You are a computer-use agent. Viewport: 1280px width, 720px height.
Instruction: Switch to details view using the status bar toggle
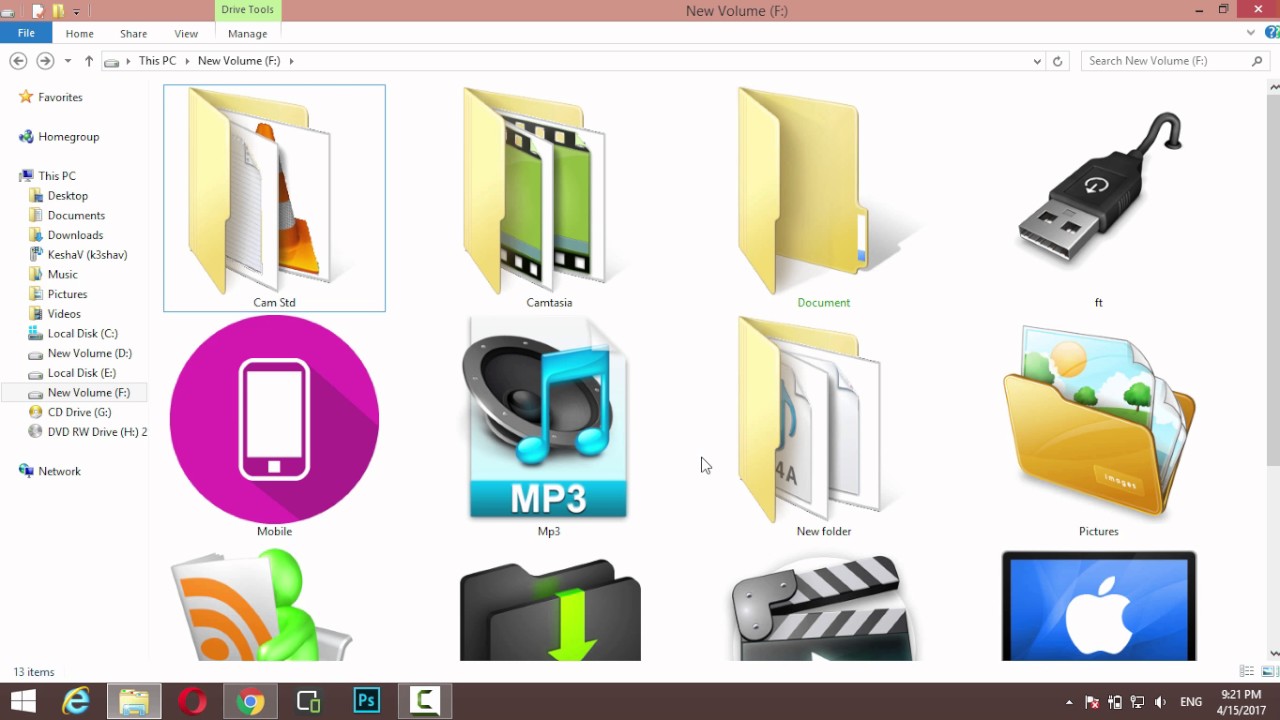(x=1247, y=671)
